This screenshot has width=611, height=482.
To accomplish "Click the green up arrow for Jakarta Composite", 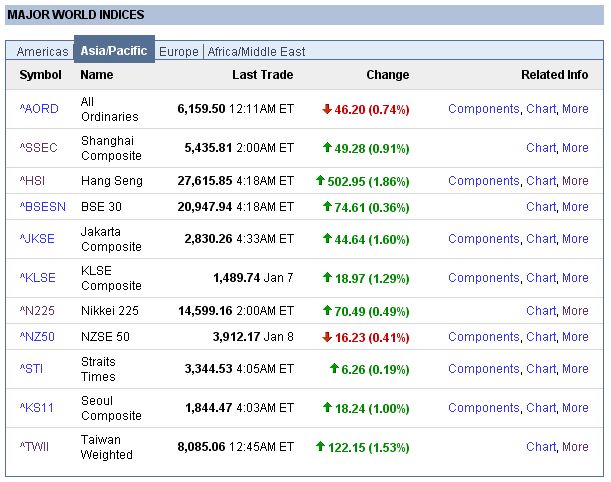I will coord(327,238).
